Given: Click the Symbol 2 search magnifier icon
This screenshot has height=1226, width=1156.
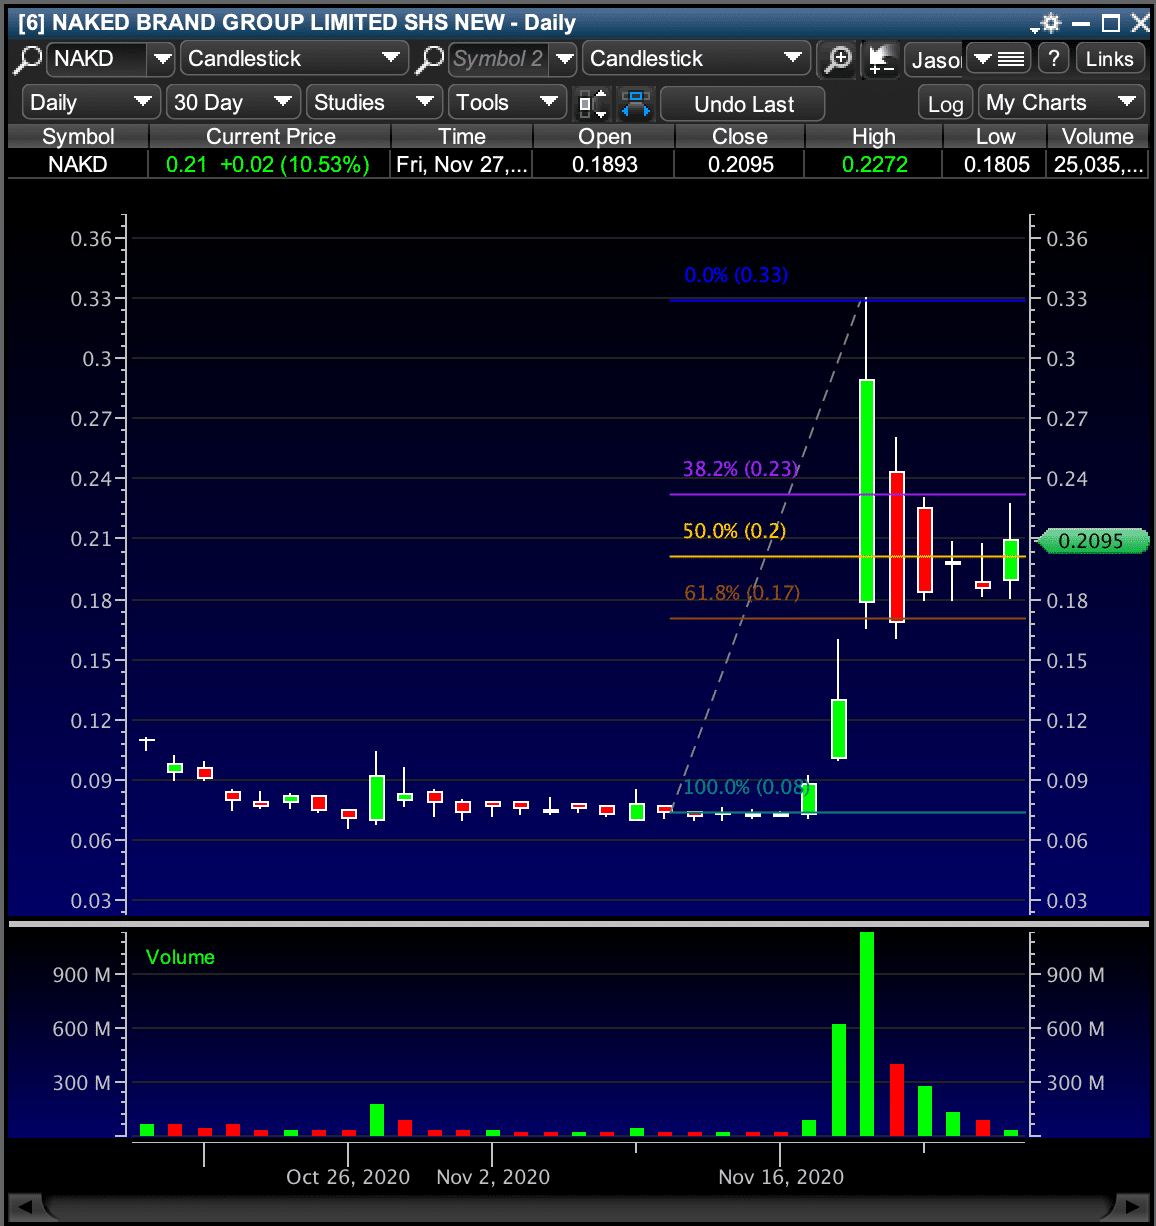Looking at the screenshot, I should (x=429, y=59).
